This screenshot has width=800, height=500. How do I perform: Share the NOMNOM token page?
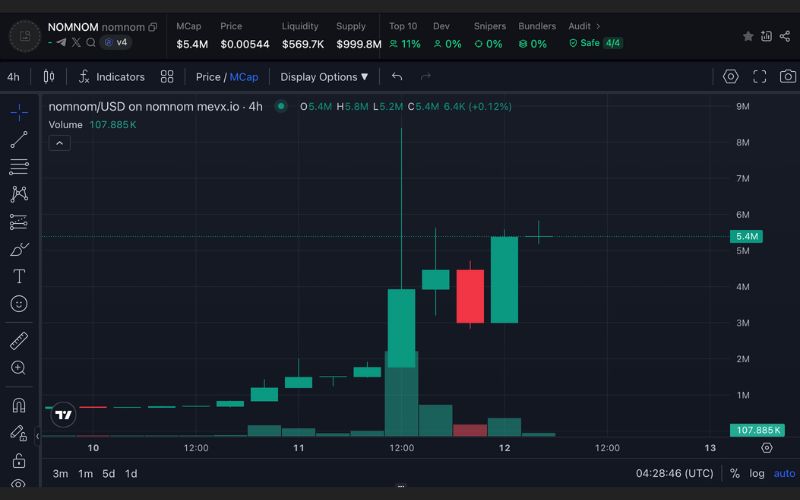(x=785, y=36)
